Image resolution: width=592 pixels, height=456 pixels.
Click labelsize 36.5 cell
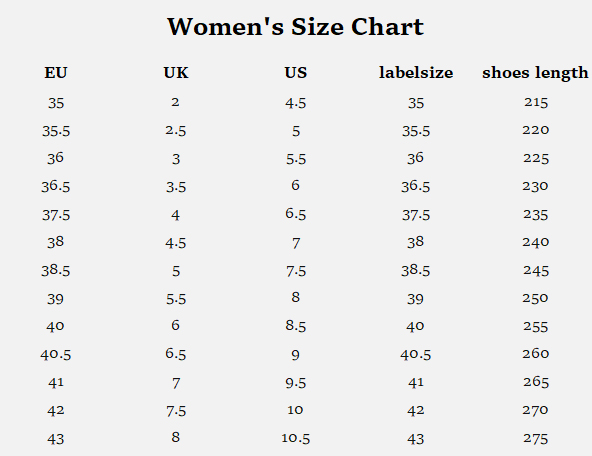(x=416, y=186)
